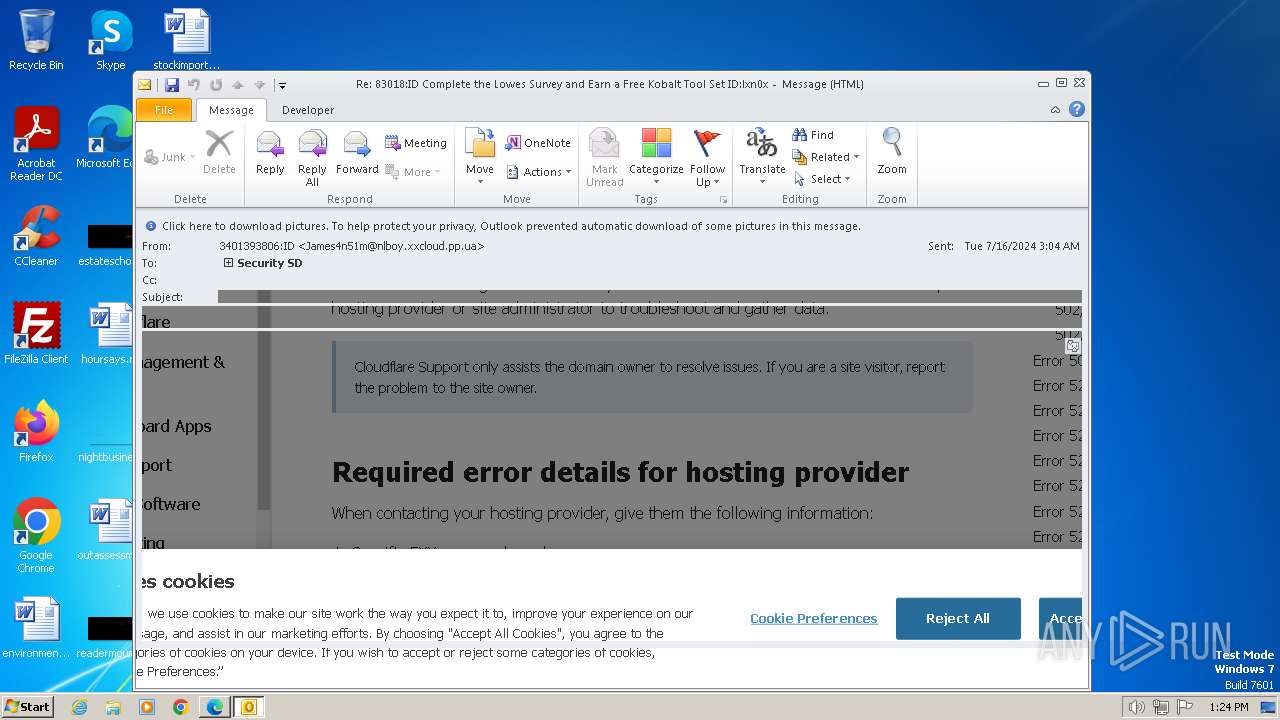
Task: Forward this message
Action: 357,154
